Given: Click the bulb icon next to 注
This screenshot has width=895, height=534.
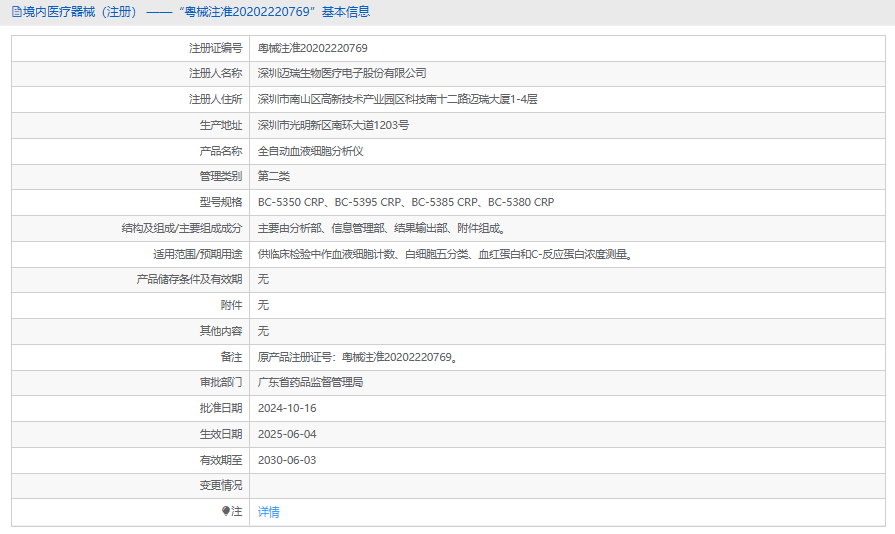Looking at the screenshot, I should [226, 511].
